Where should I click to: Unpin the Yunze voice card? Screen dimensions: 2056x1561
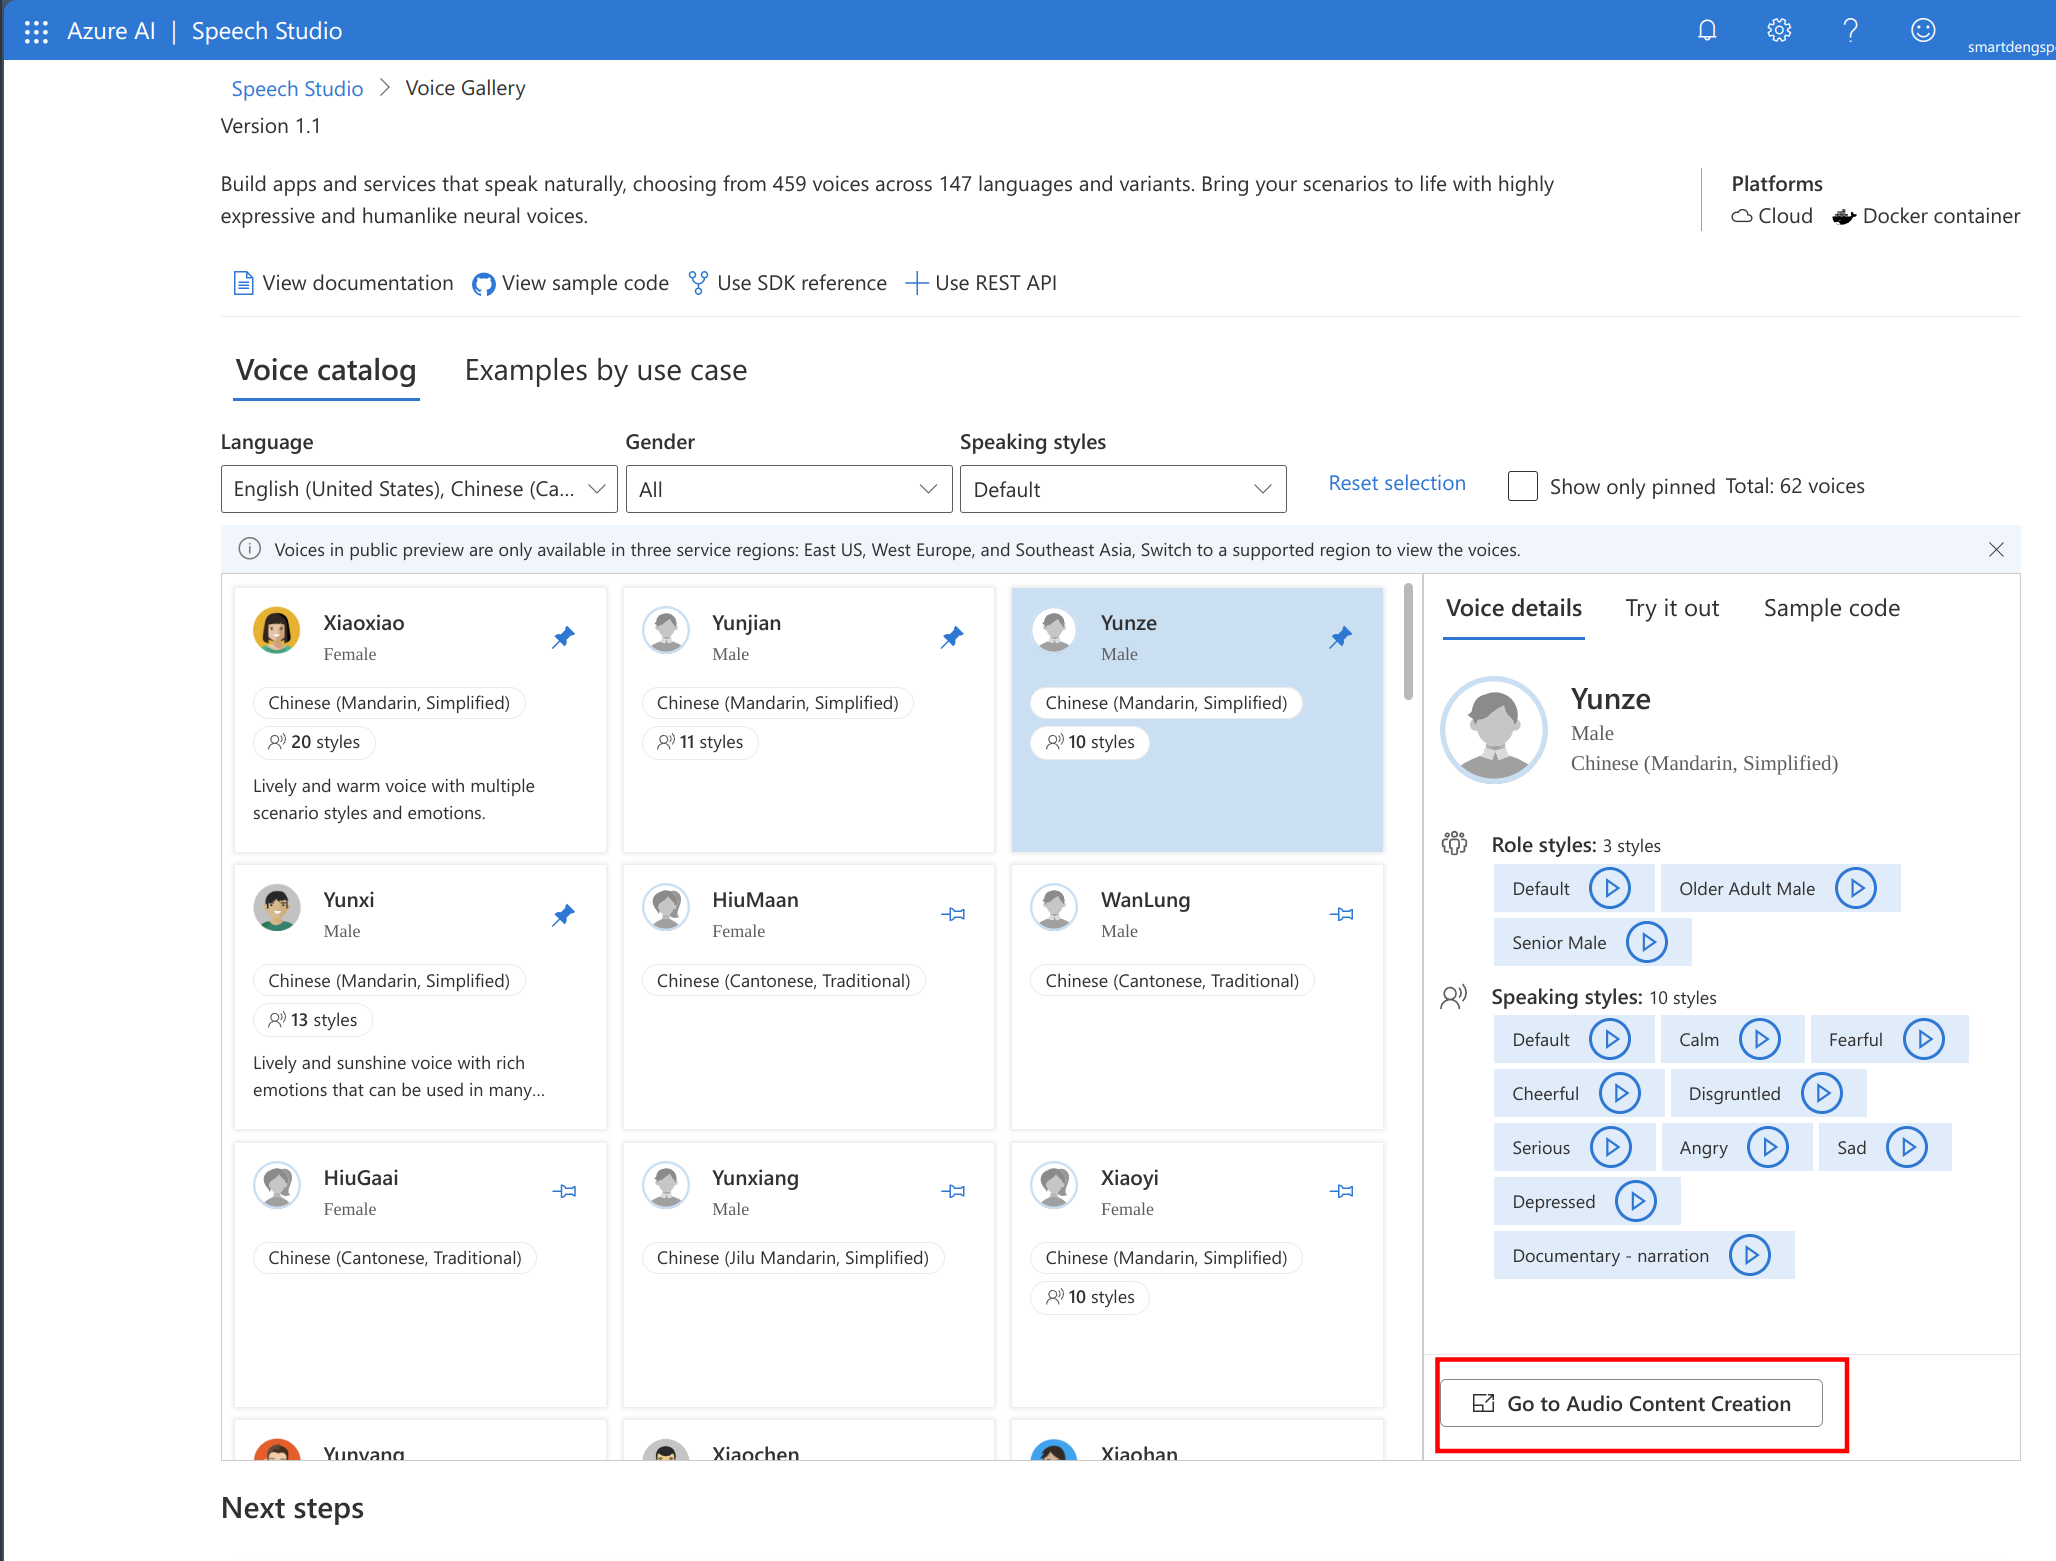point(1341,637)
